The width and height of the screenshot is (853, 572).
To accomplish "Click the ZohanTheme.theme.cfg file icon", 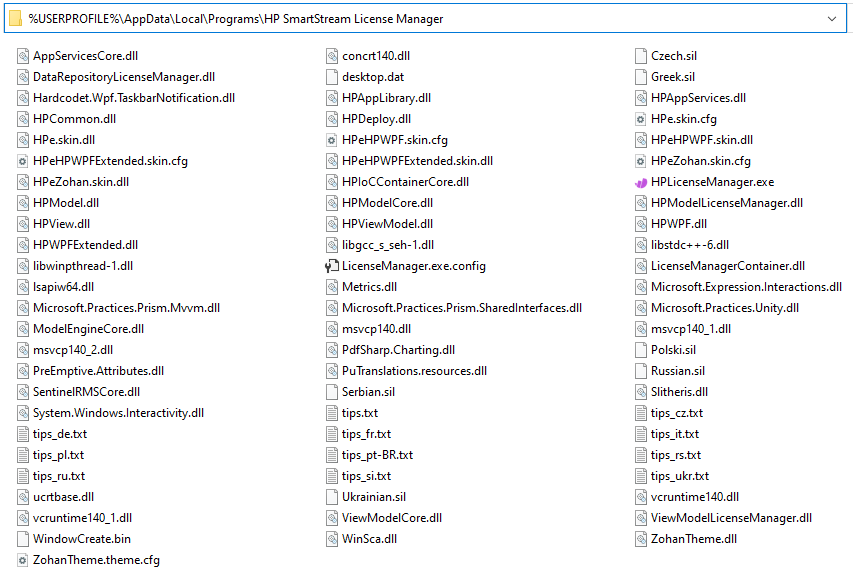I will coord(23,560).
